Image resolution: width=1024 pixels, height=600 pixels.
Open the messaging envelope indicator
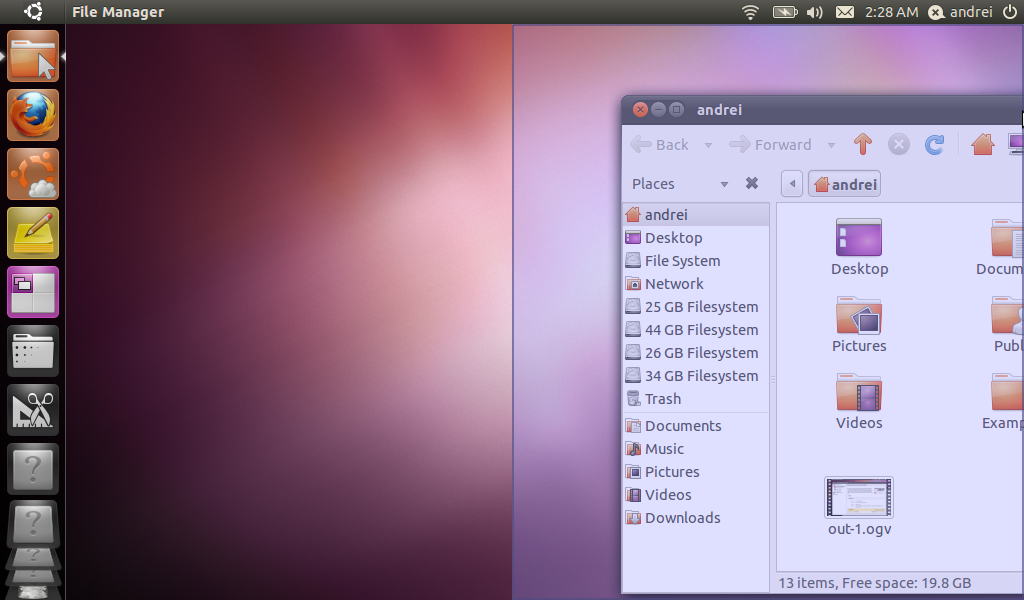[x=844, y=12]
